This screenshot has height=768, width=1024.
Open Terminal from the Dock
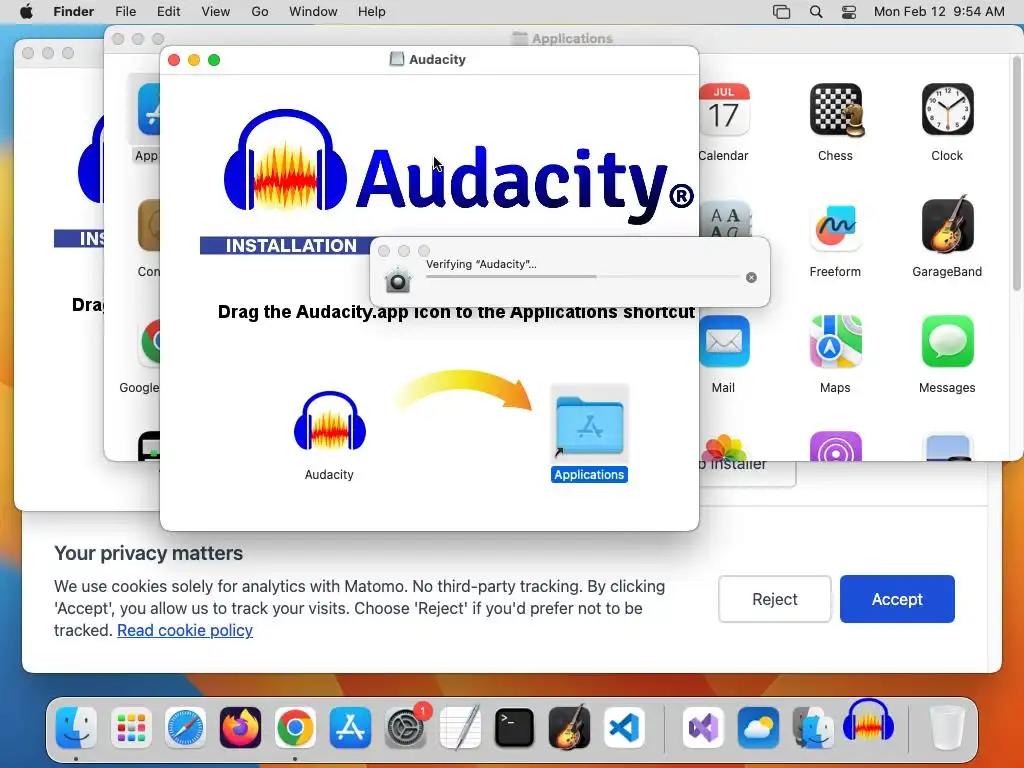[x=515, y=727]
